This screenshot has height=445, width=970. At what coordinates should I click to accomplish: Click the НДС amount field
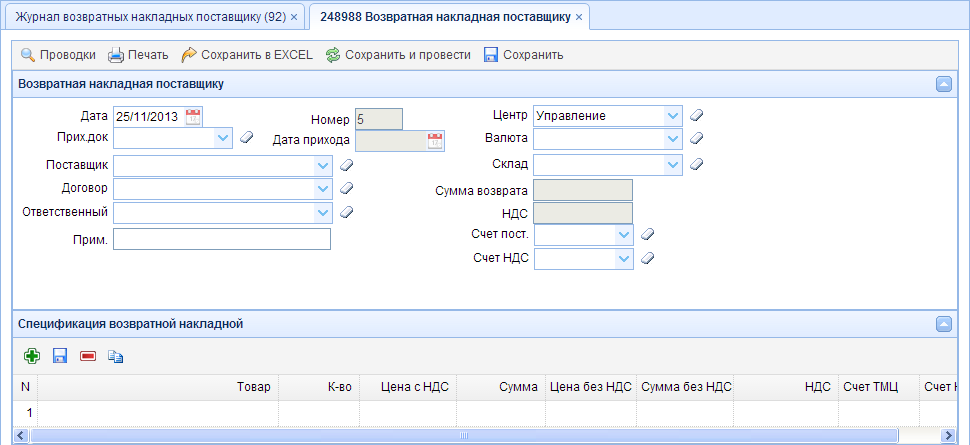[583, 213]
